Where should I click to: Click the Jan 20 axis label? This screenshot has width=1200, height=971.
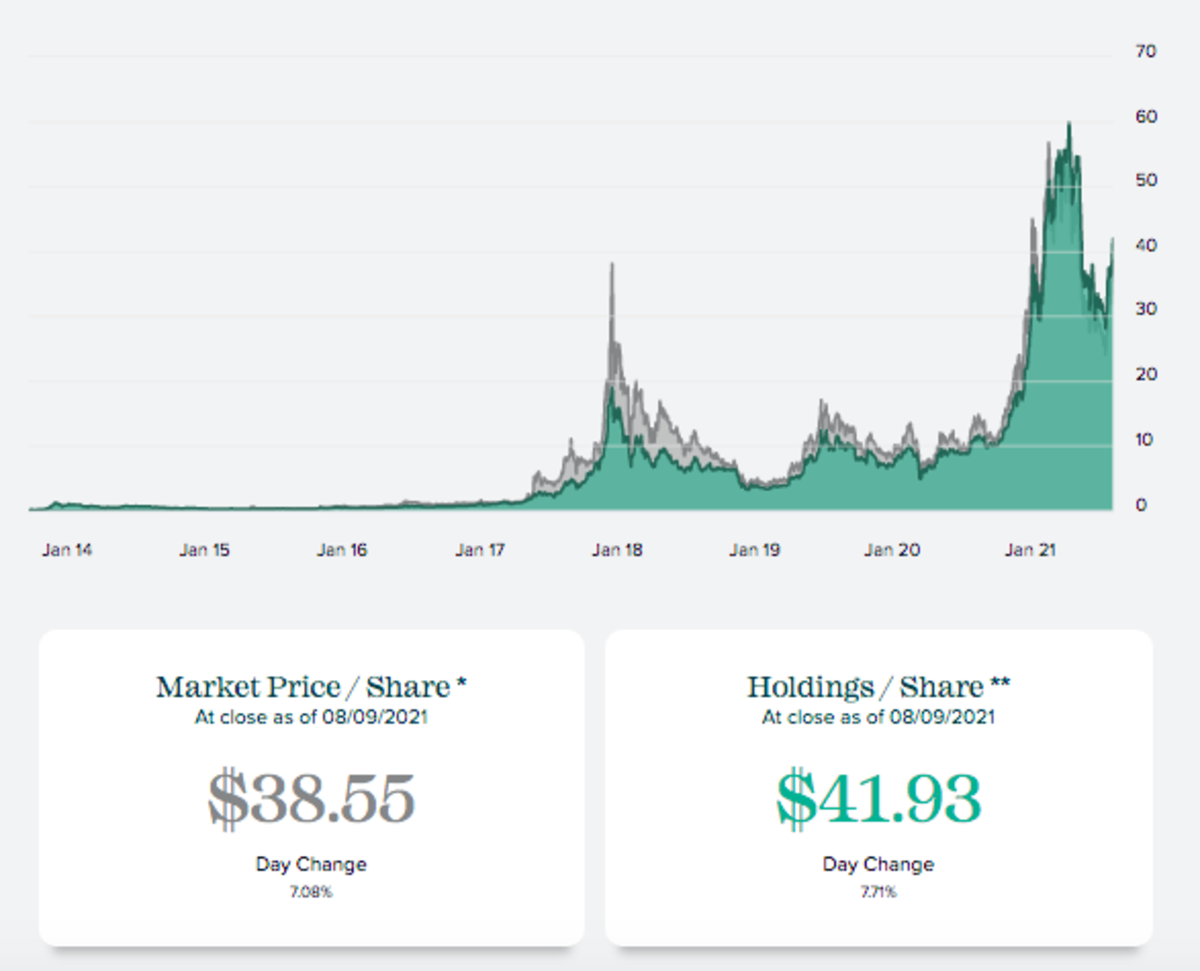[893, 550]
